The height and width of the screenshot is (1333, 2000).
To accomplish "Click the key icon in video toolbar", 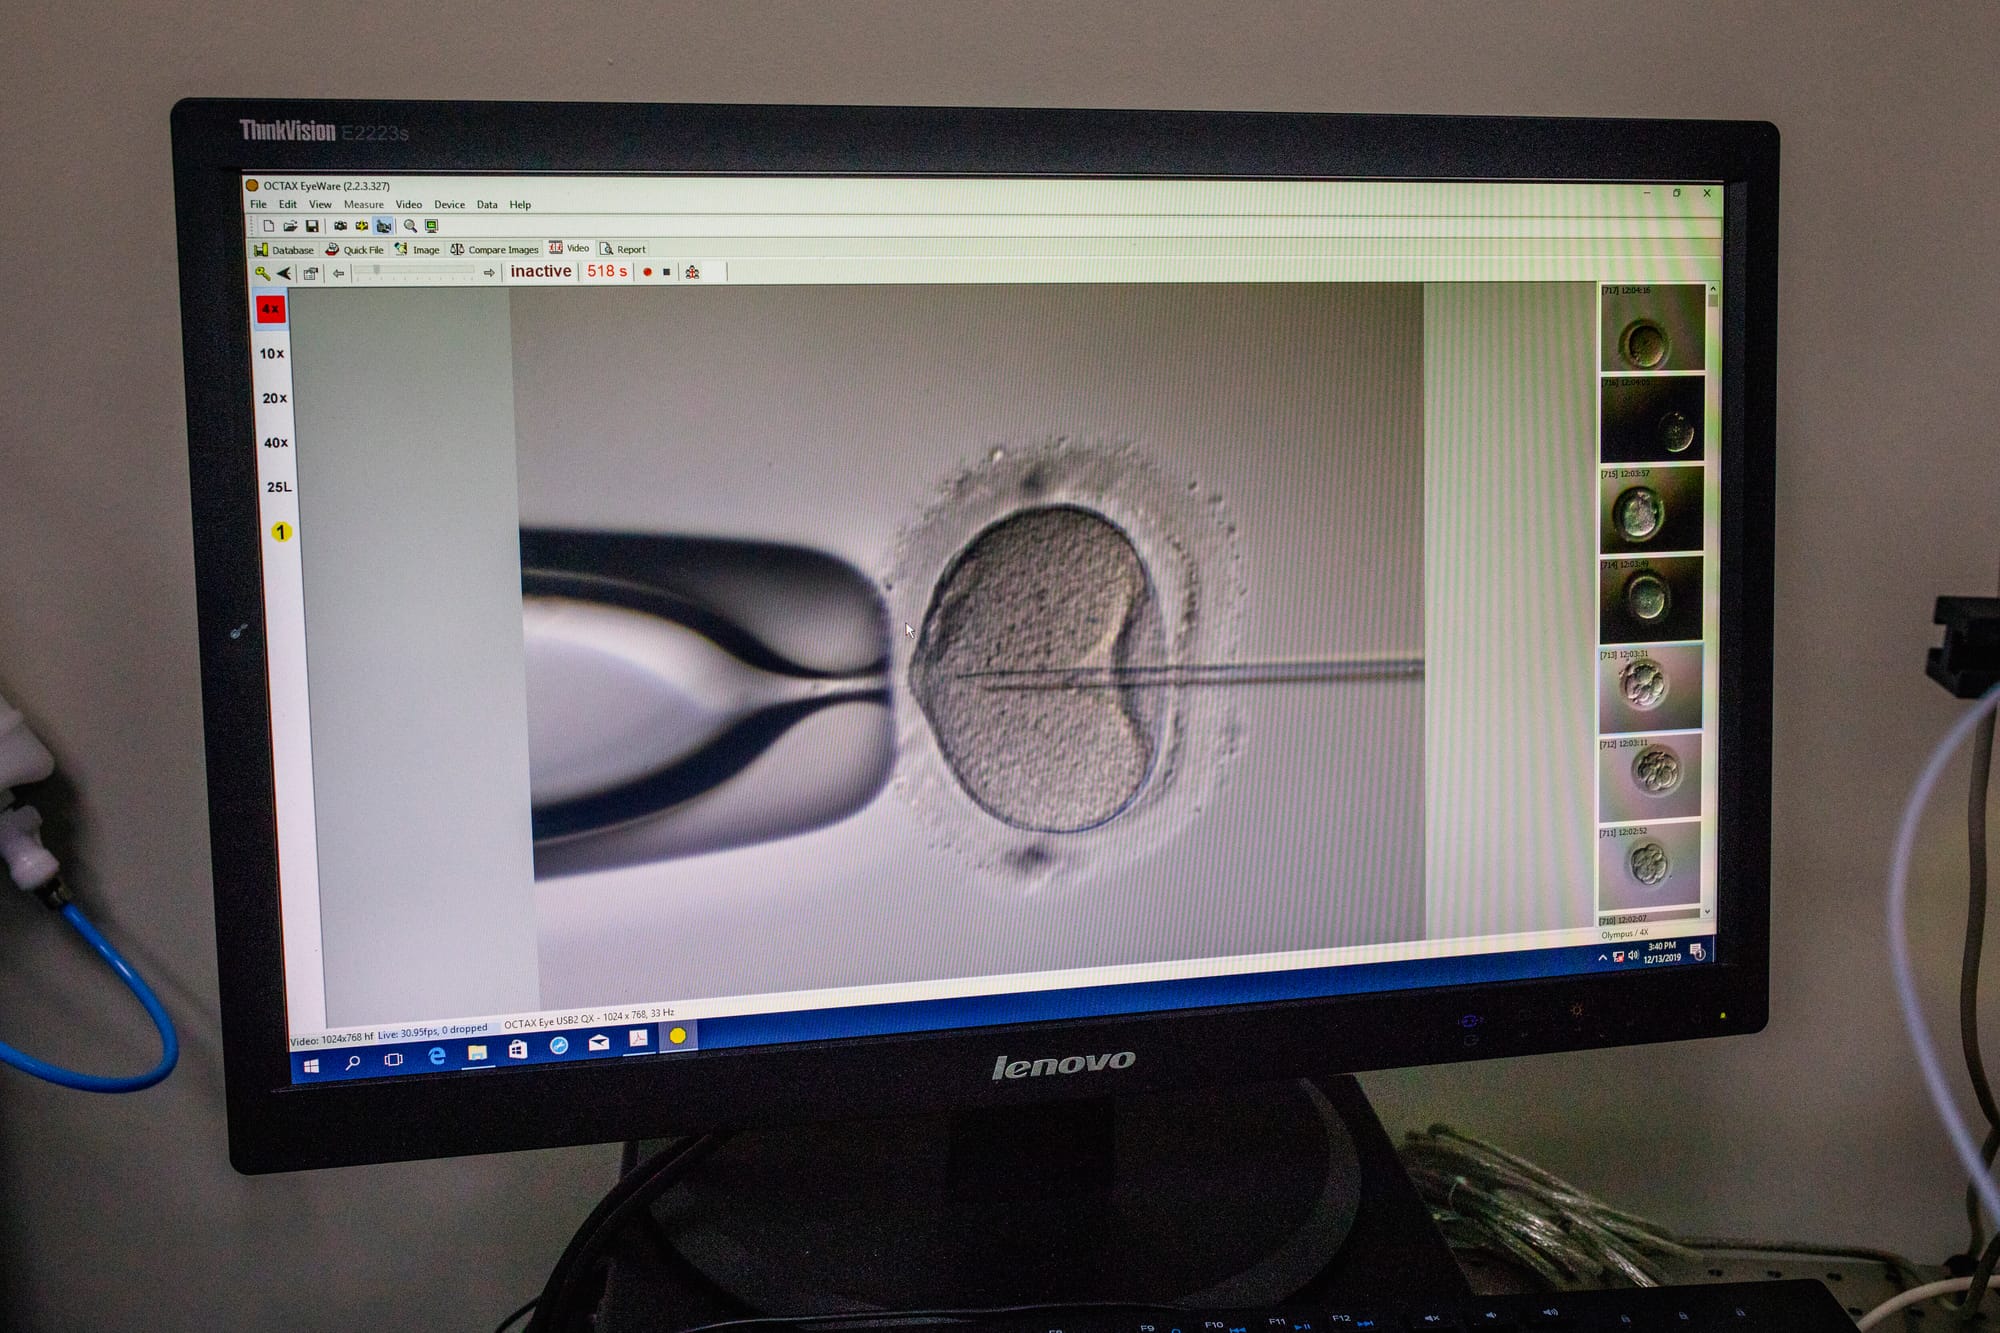I will tap(262, 273).
